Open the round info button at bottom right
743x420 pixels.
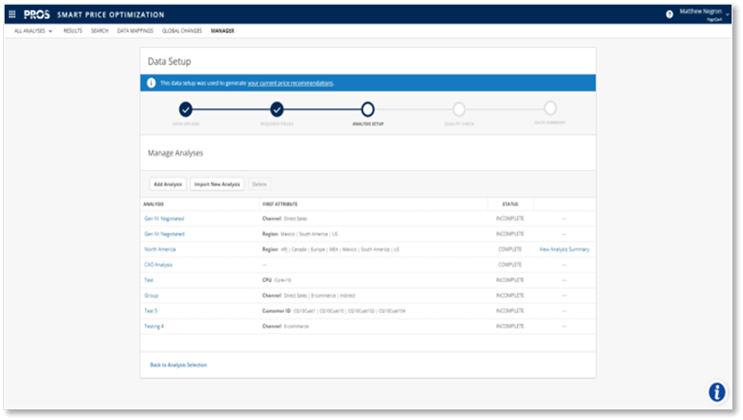tap(717, 392)
